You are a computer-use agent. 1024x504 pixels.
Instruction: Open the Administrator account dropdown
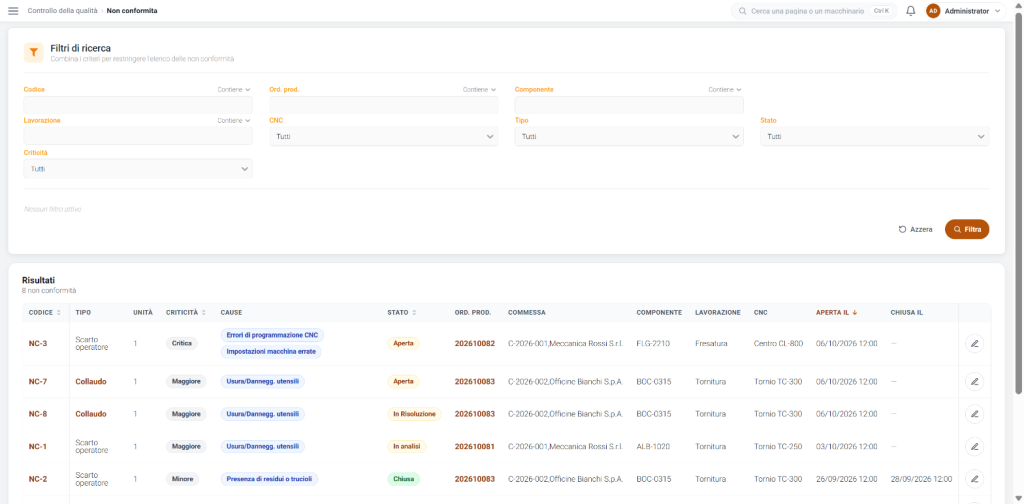click(x=966, y=11)
